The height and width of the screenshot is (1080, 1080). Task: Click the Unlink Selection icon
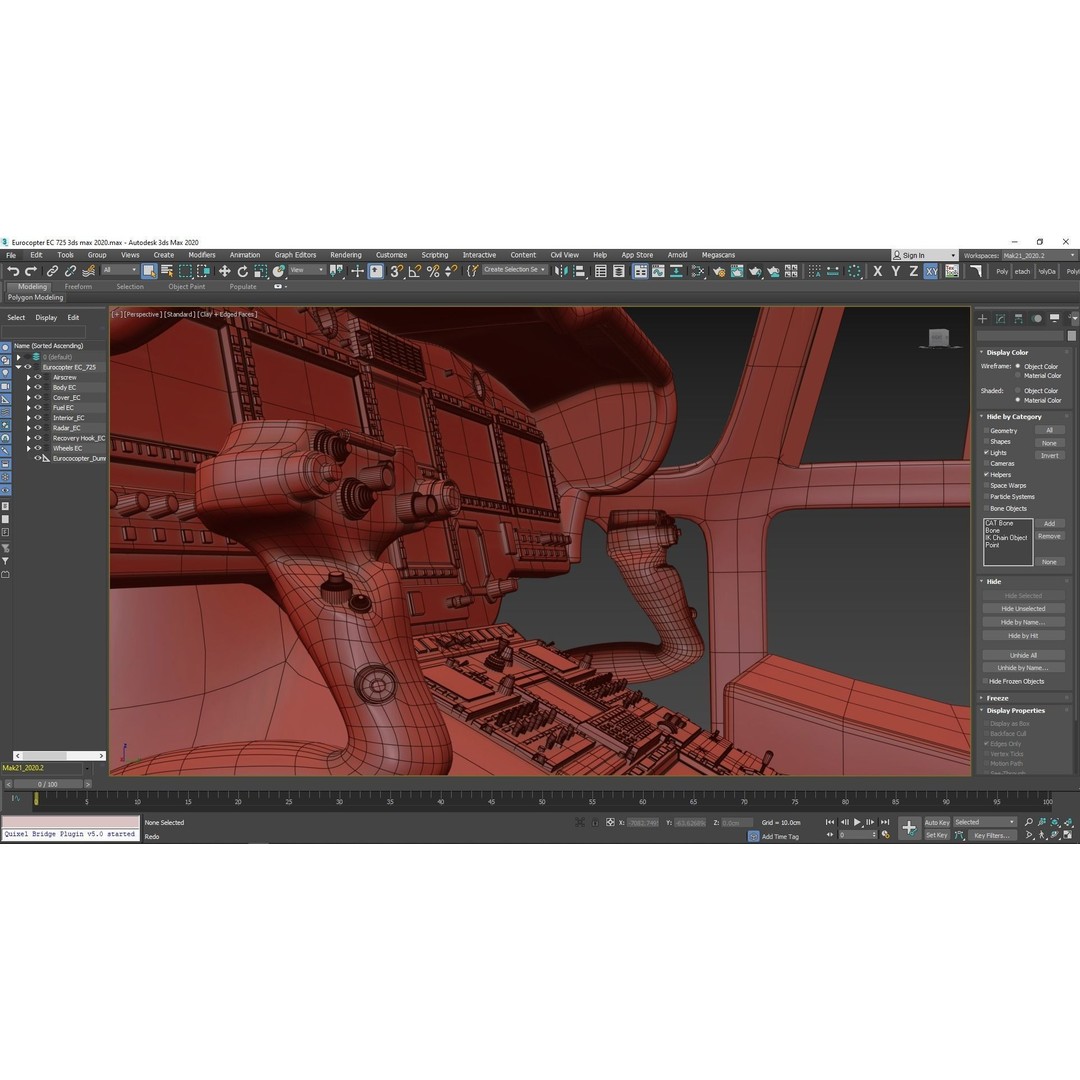(x=70, y=271)
